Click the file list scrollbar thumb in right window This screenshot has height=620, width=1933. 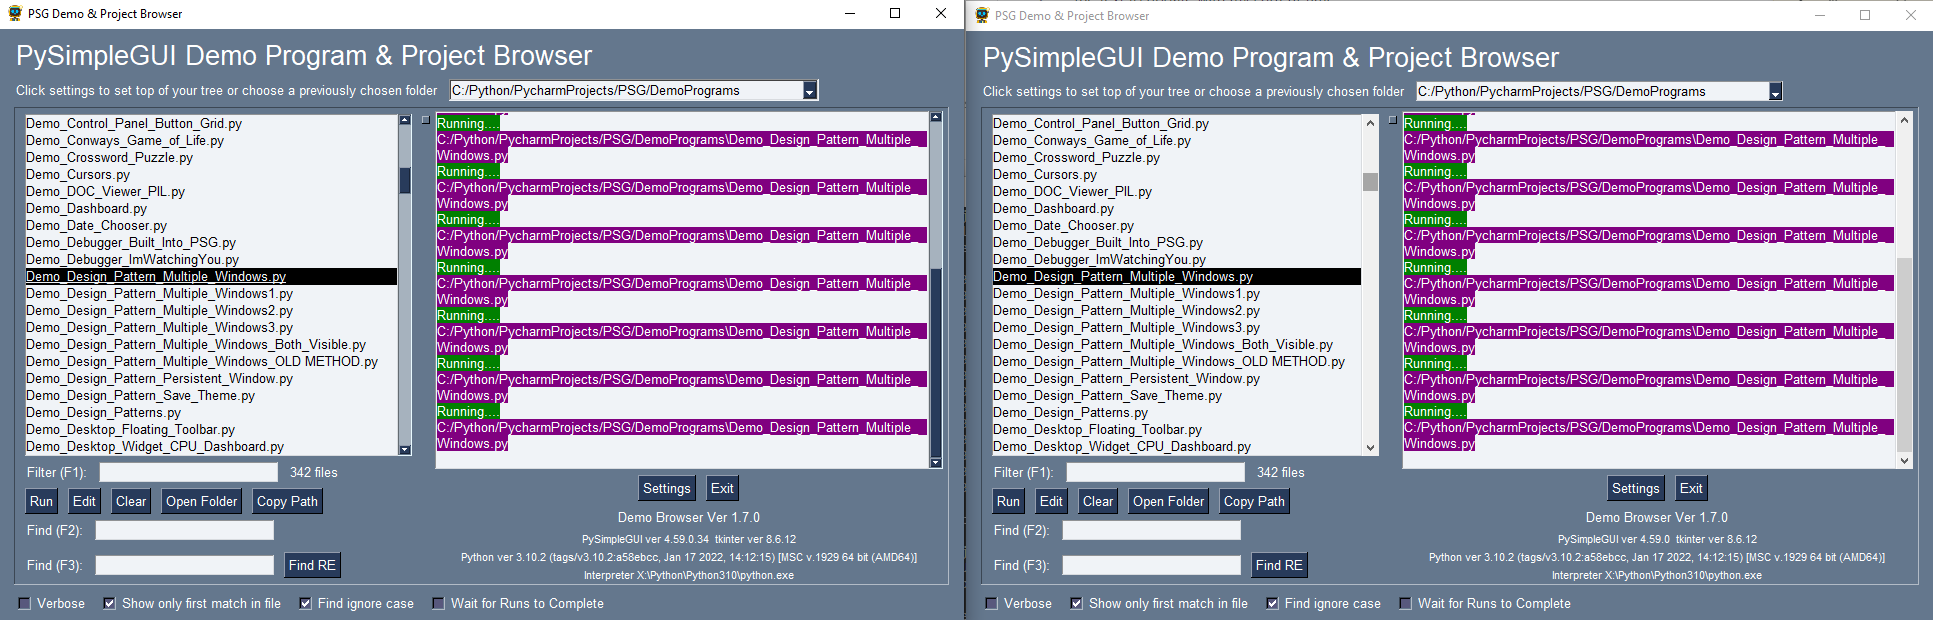[x=1370, y=181]
